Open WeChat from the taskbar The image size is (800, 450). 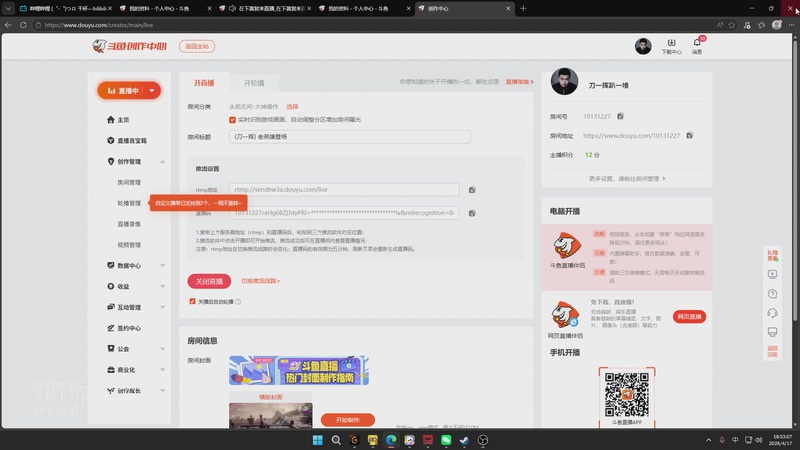coord(446,440)
